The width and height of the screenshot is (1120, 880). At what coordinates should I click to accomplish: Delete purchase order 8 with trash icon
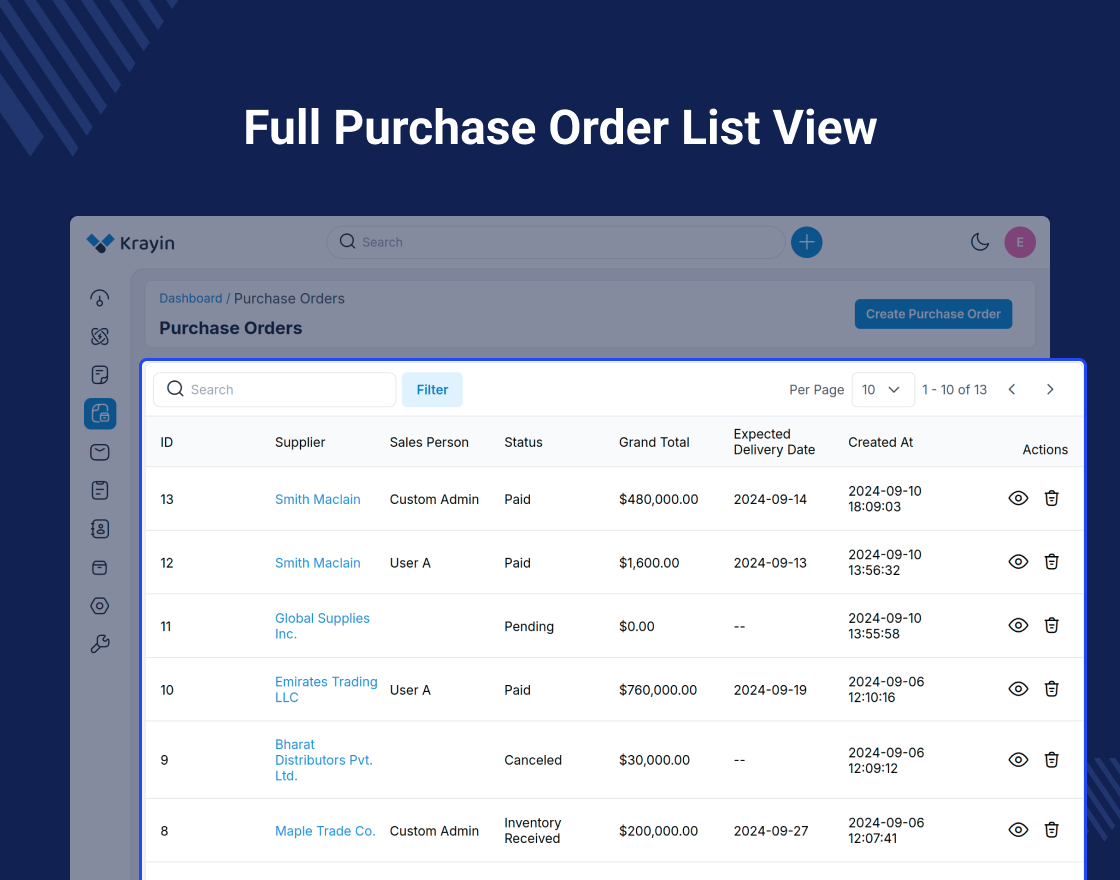pyautogui.click(x=1051, y=829)
